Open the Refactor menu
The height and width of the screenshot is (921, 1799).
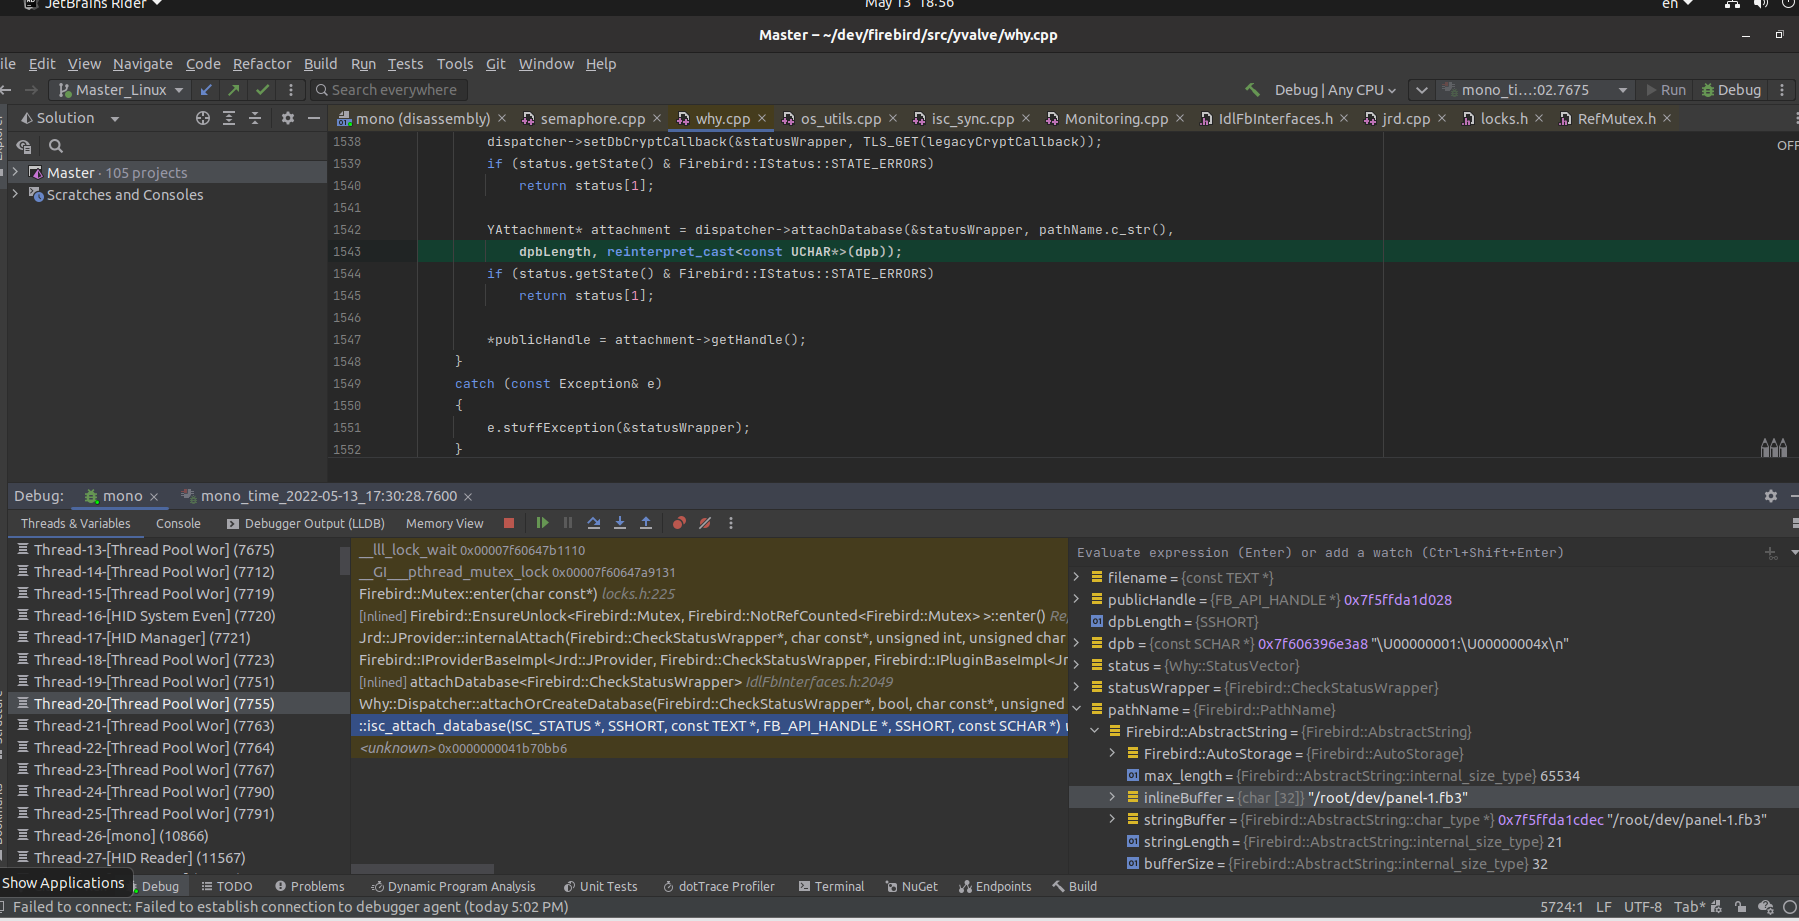[x=261, y=63]
